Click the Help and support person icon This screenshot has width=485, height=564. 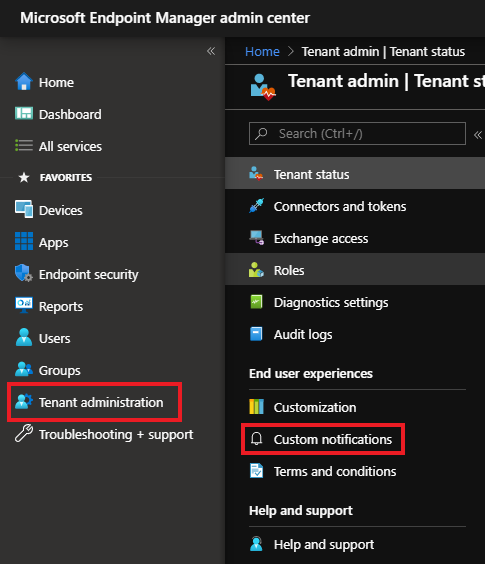256,544
